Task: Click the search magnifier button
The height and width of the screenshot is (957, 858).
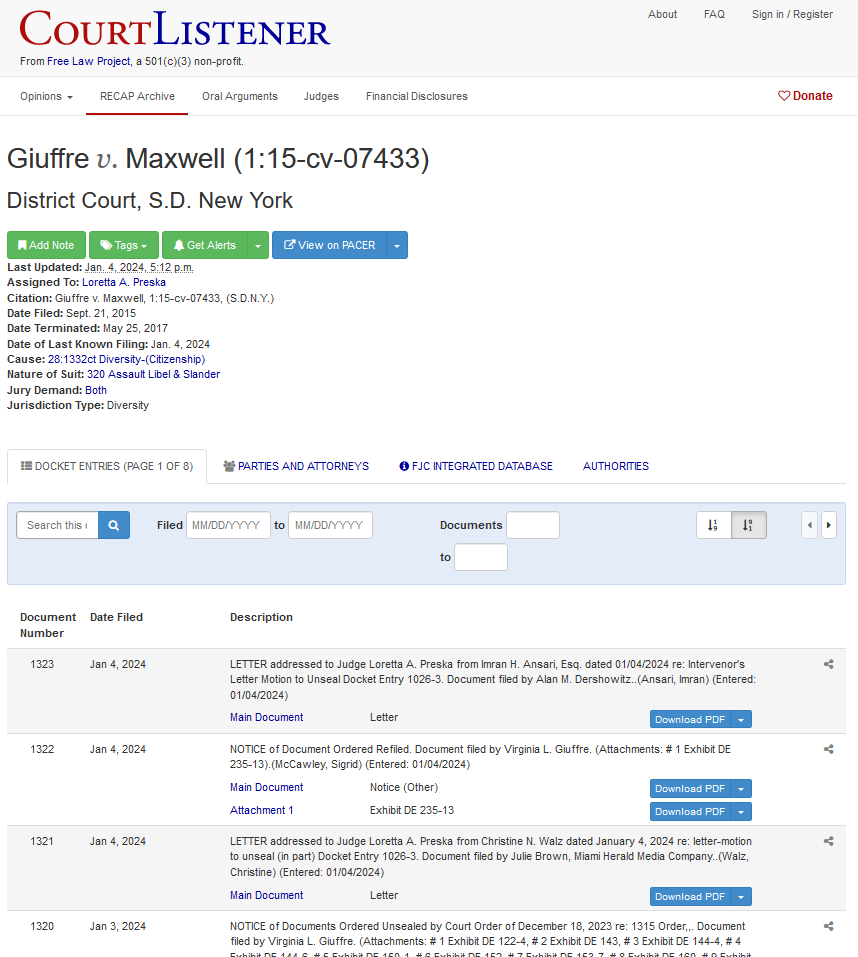Action: [114, 525]
